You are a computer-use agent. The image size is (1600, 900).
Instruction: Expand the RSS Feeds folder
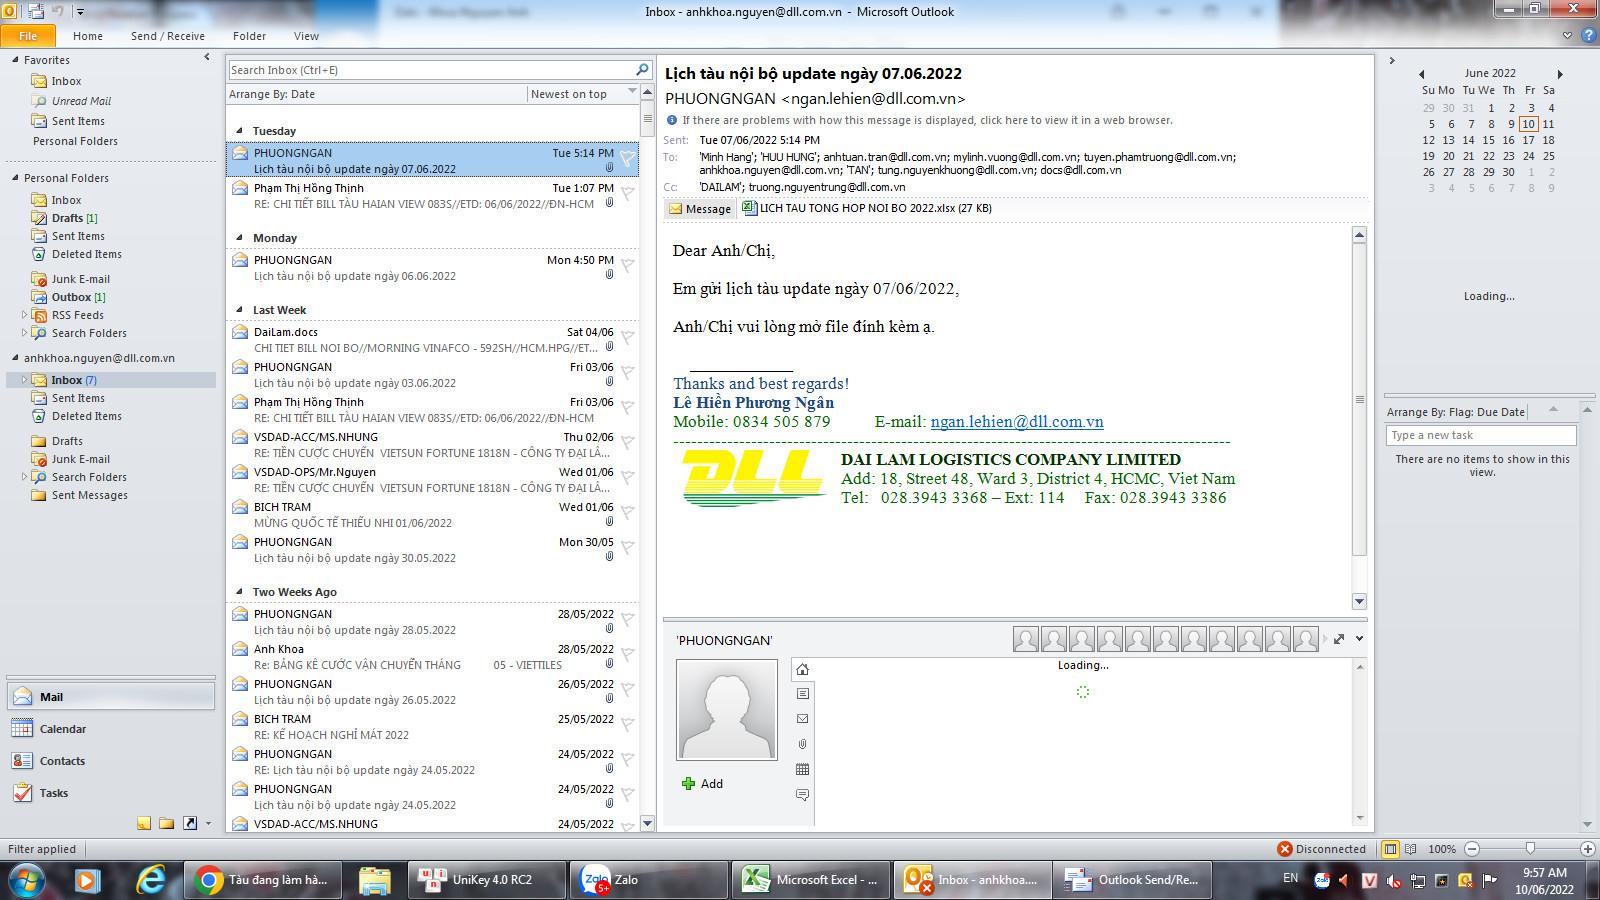pos(24,315)
